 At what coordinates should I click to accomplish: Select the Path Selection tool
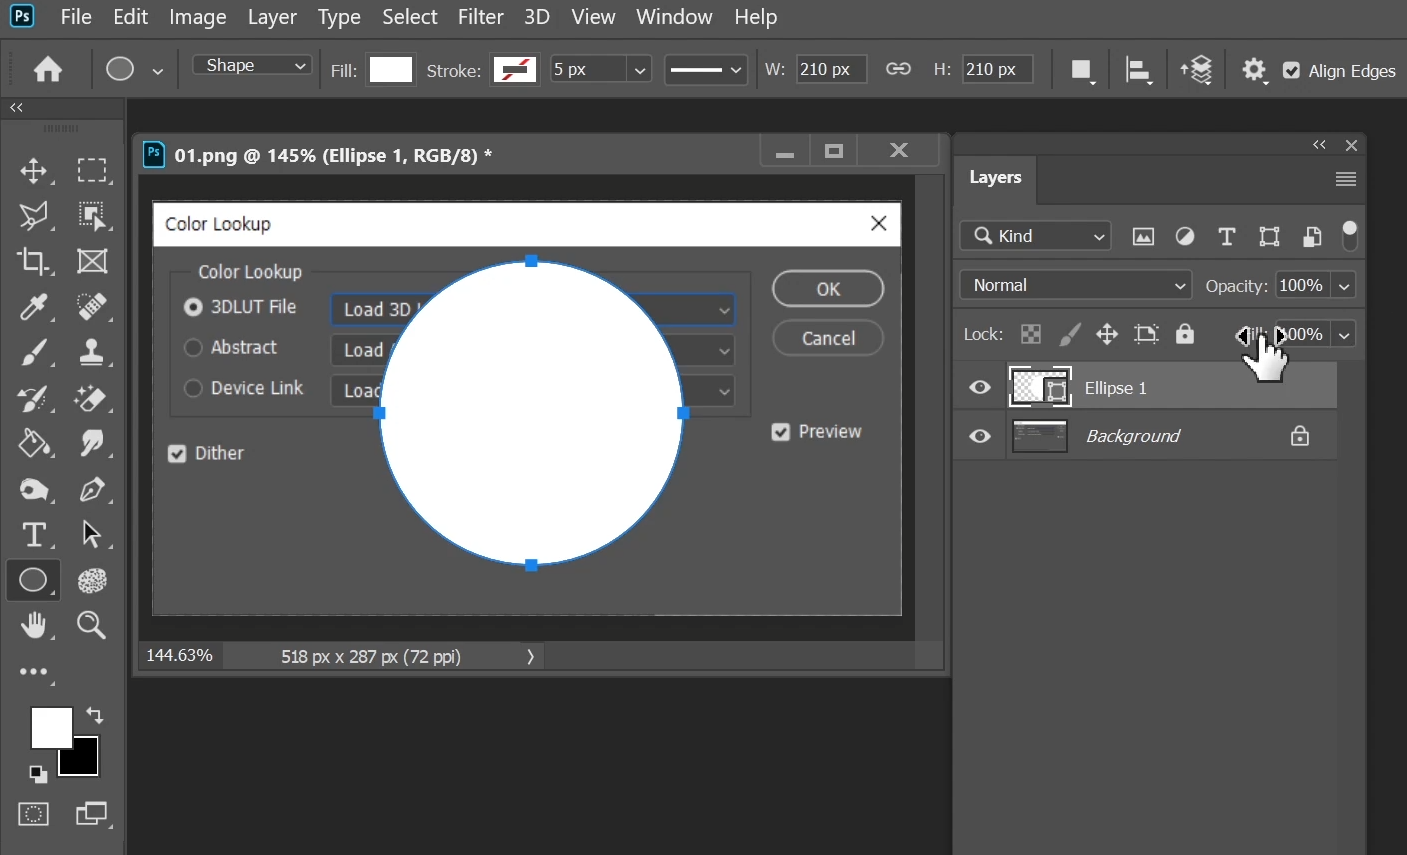click(92, 535)
